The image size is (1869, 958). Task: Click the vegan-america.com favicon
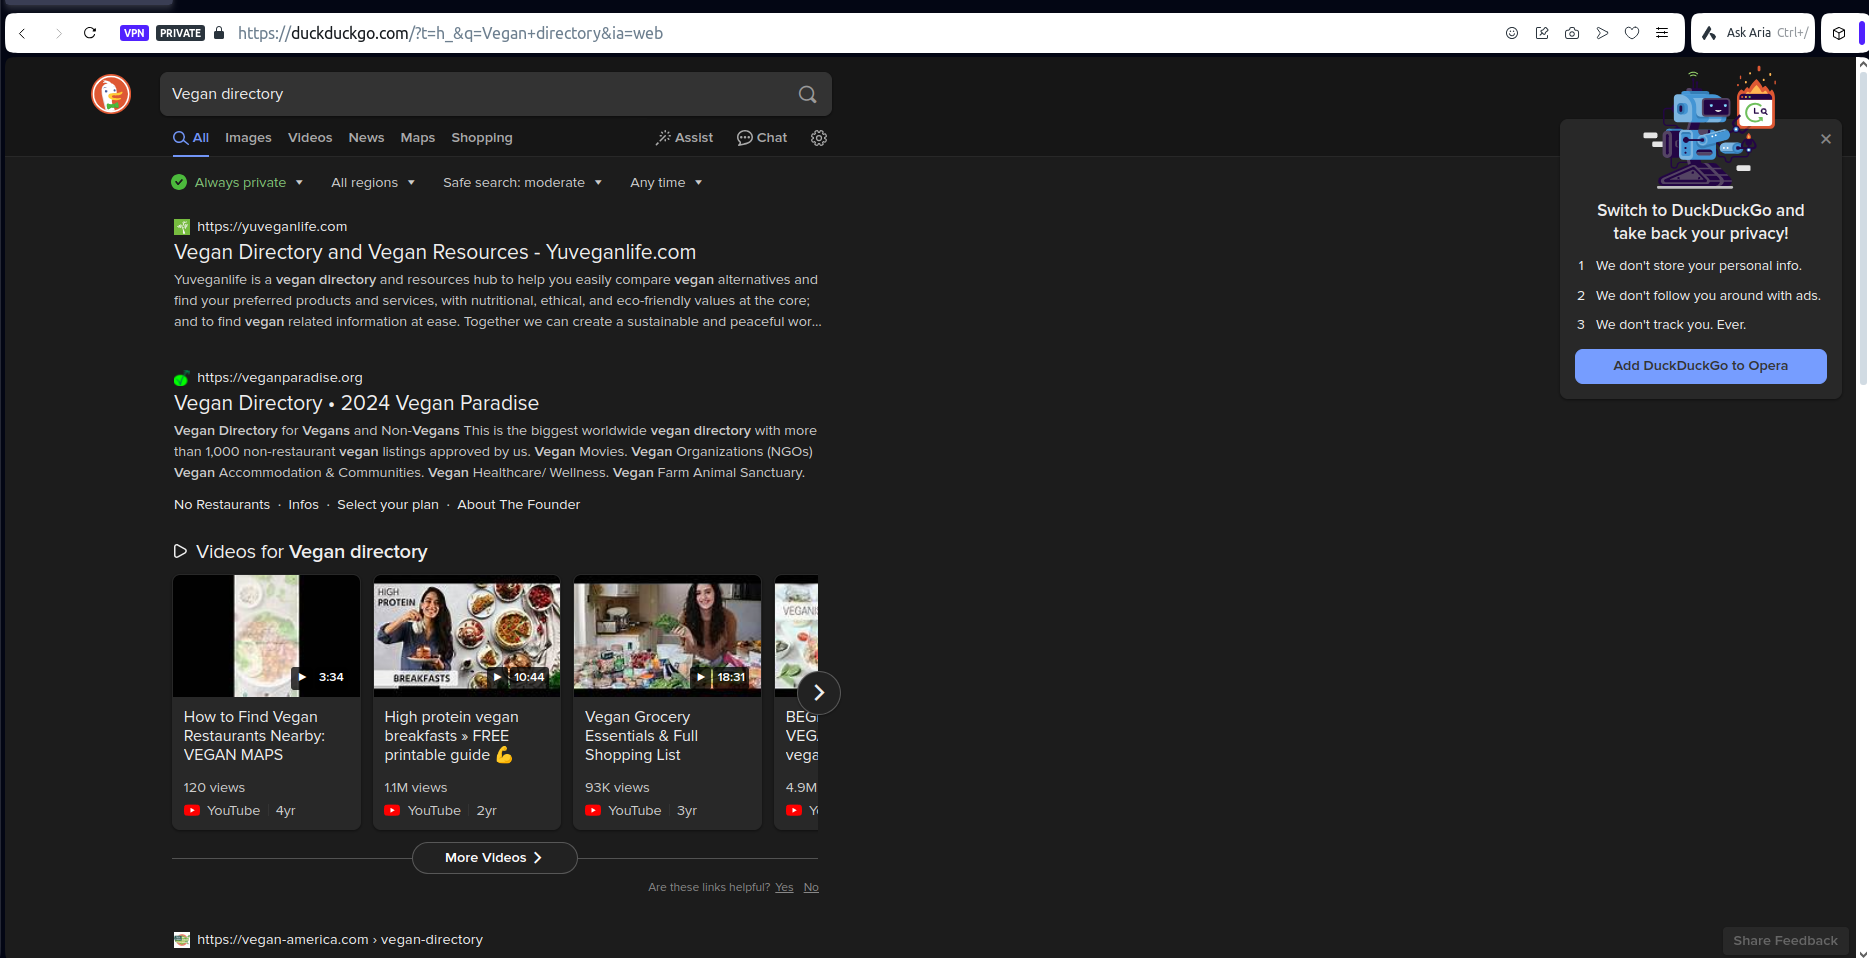point(182,940)
